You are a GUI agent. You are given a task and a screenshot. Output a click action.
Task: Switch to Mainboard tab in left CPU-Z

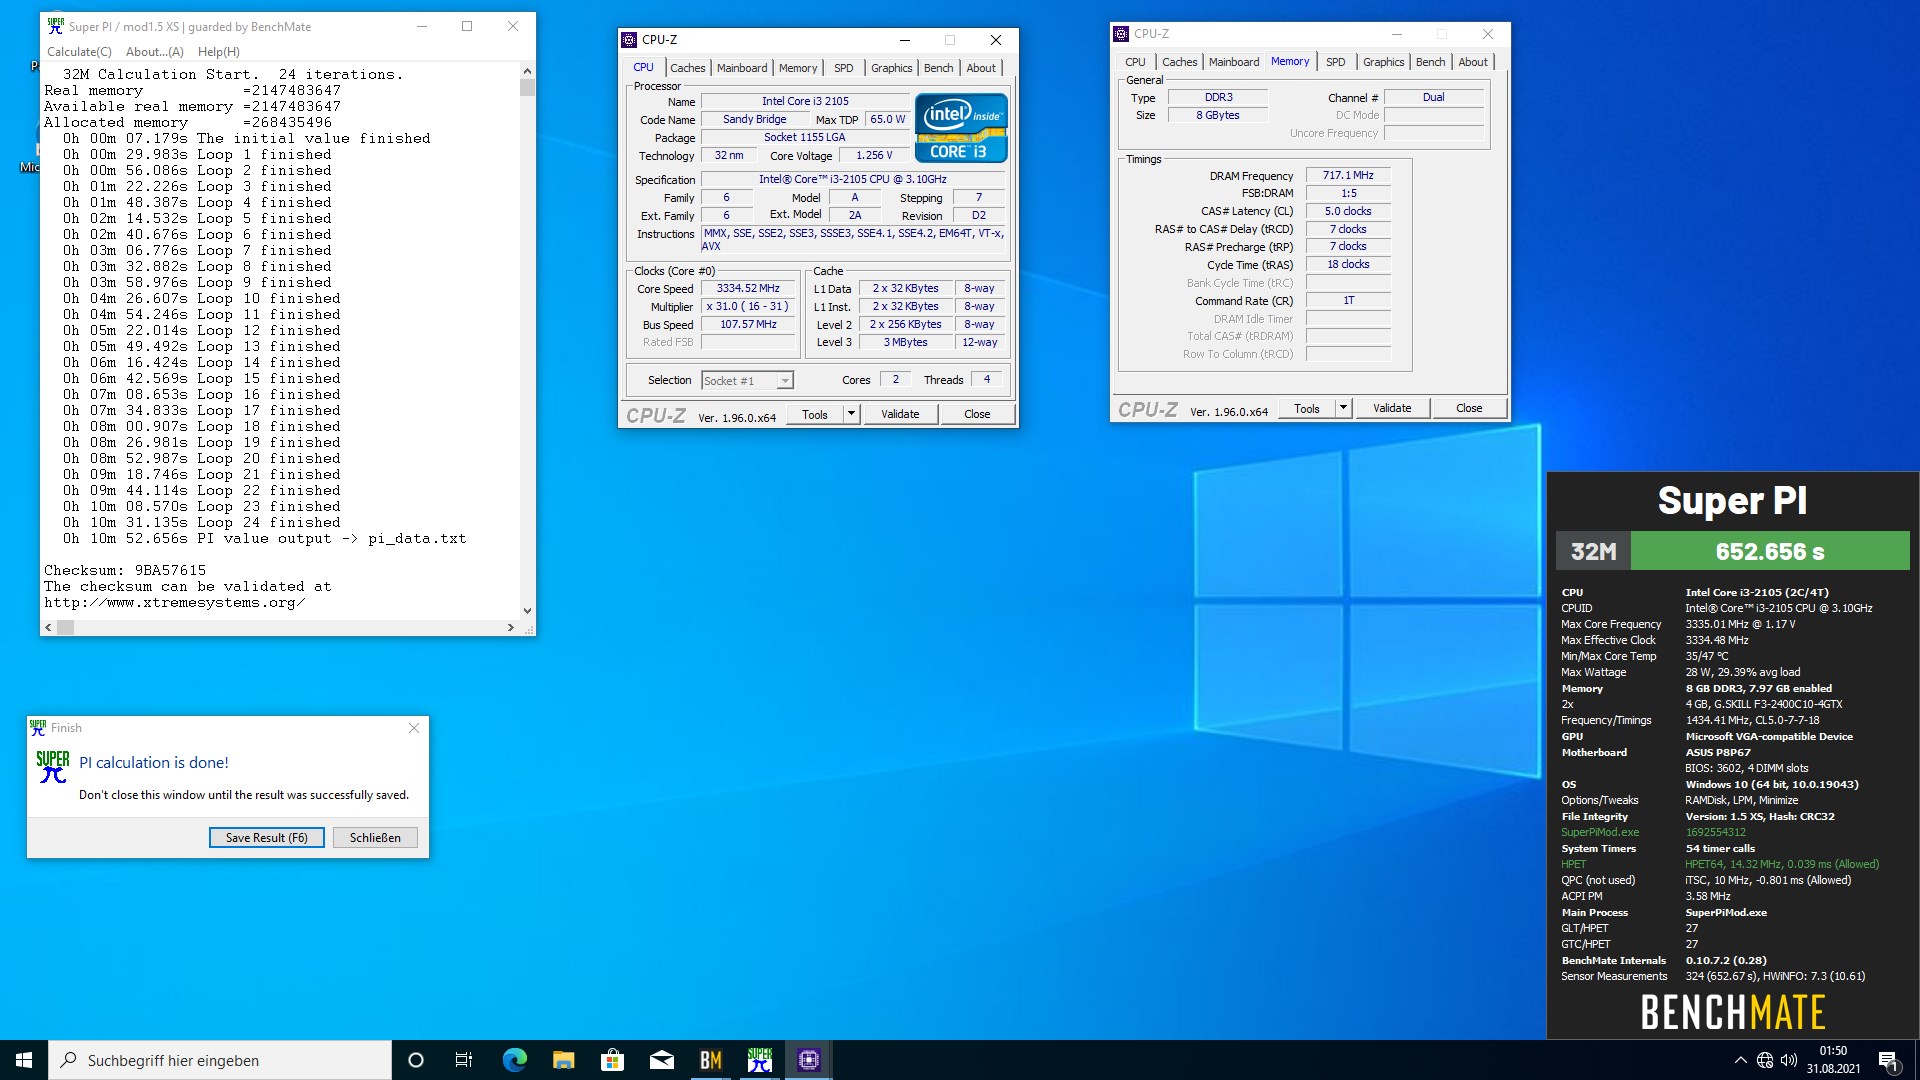(x=742, y=68)
